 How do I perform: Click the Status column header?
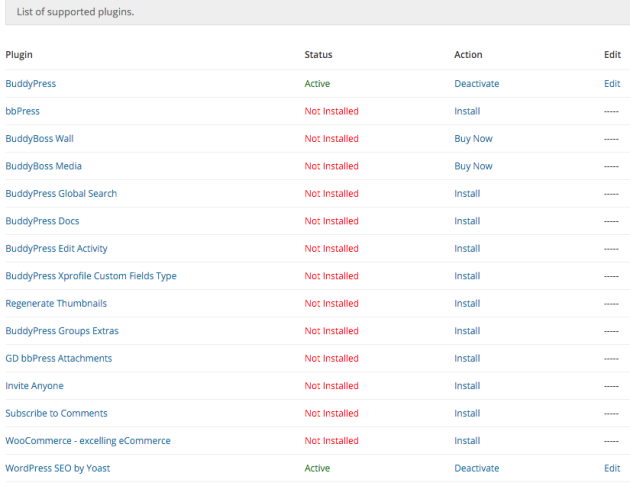click(318, 55)
